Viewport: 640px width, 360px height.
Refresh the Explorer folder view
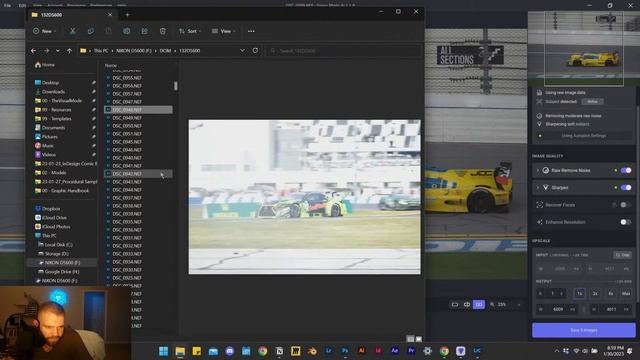(x=255, y=51)
